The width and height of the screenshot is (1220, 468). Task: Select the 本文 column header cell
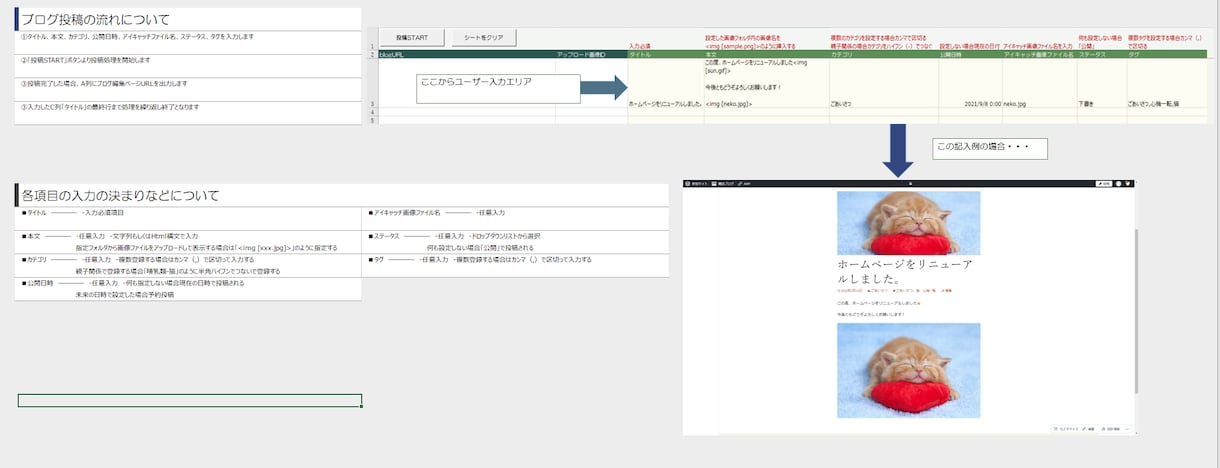pos(766,54)
